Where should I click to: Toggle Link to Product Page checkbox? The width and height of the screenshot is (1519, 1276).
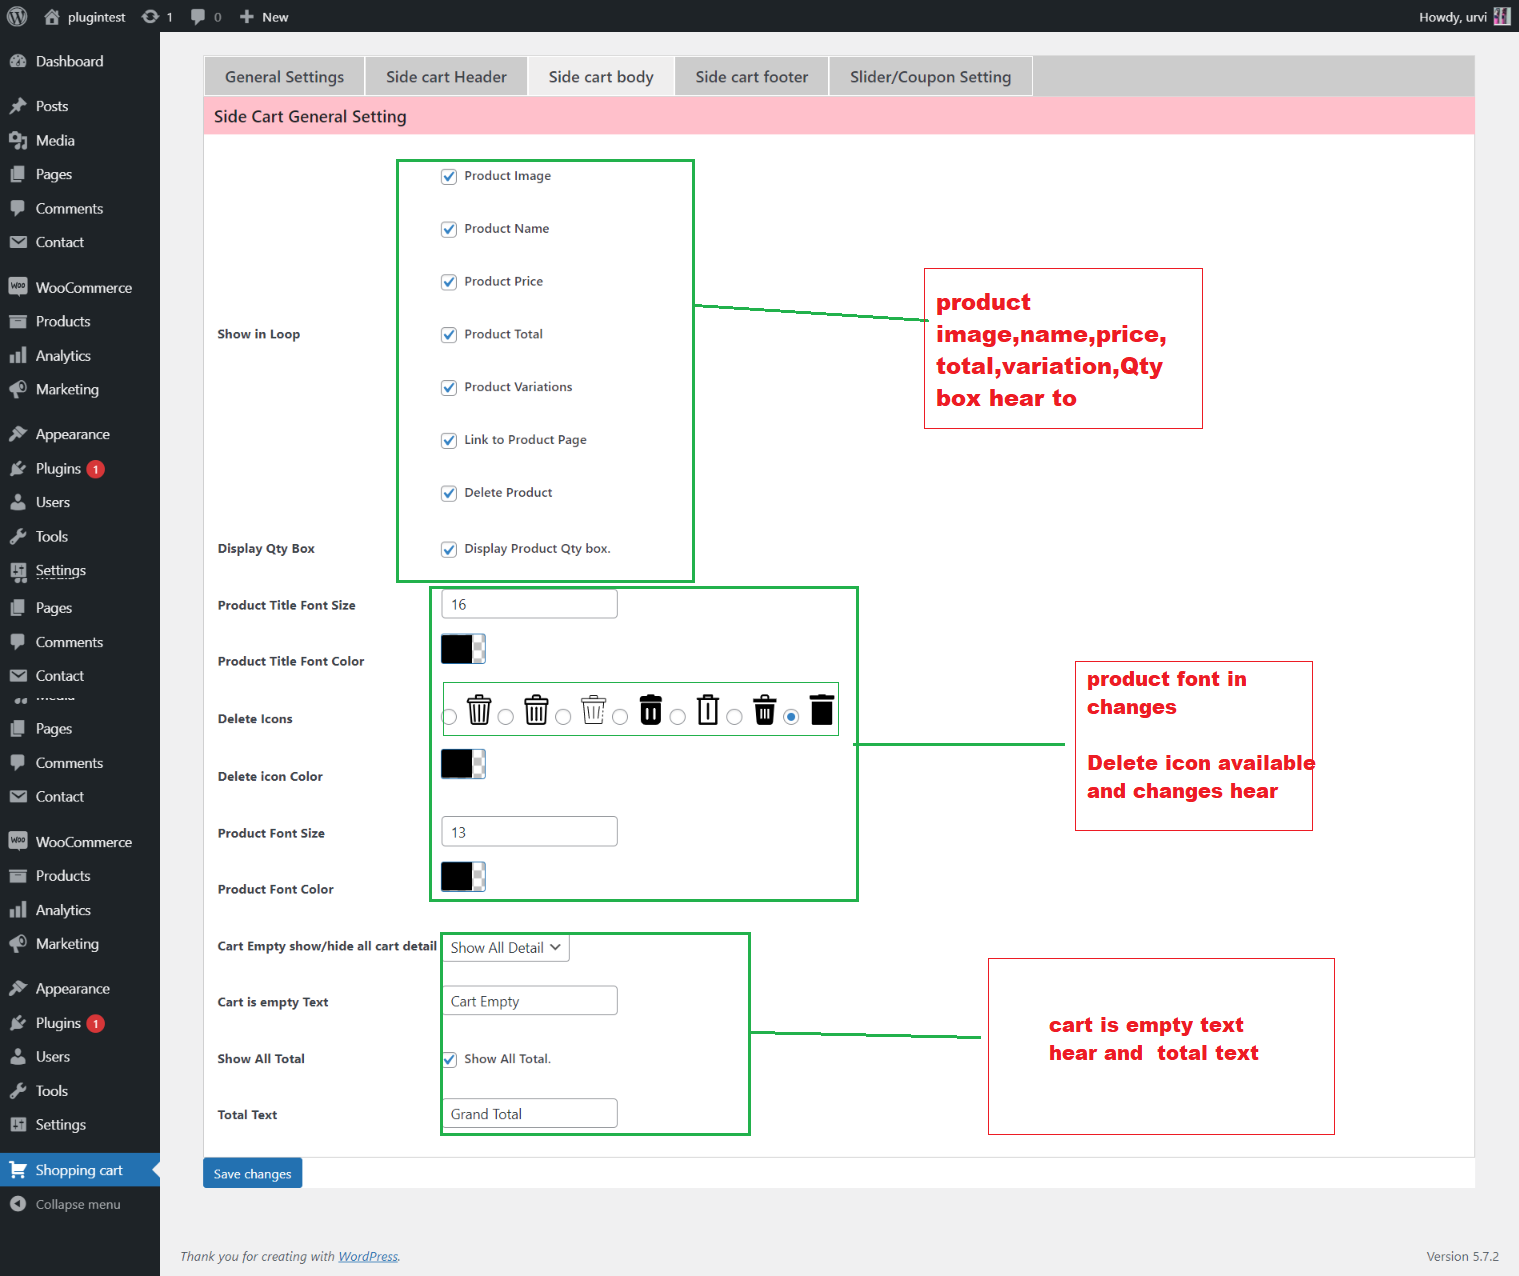(449, 441)
